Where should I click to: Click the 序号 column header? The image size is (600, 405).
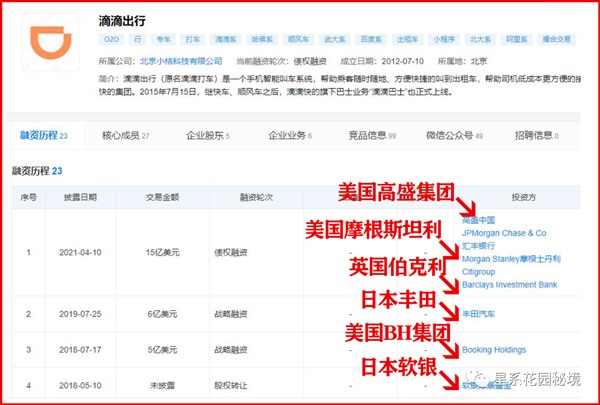[x=29, y=198]
